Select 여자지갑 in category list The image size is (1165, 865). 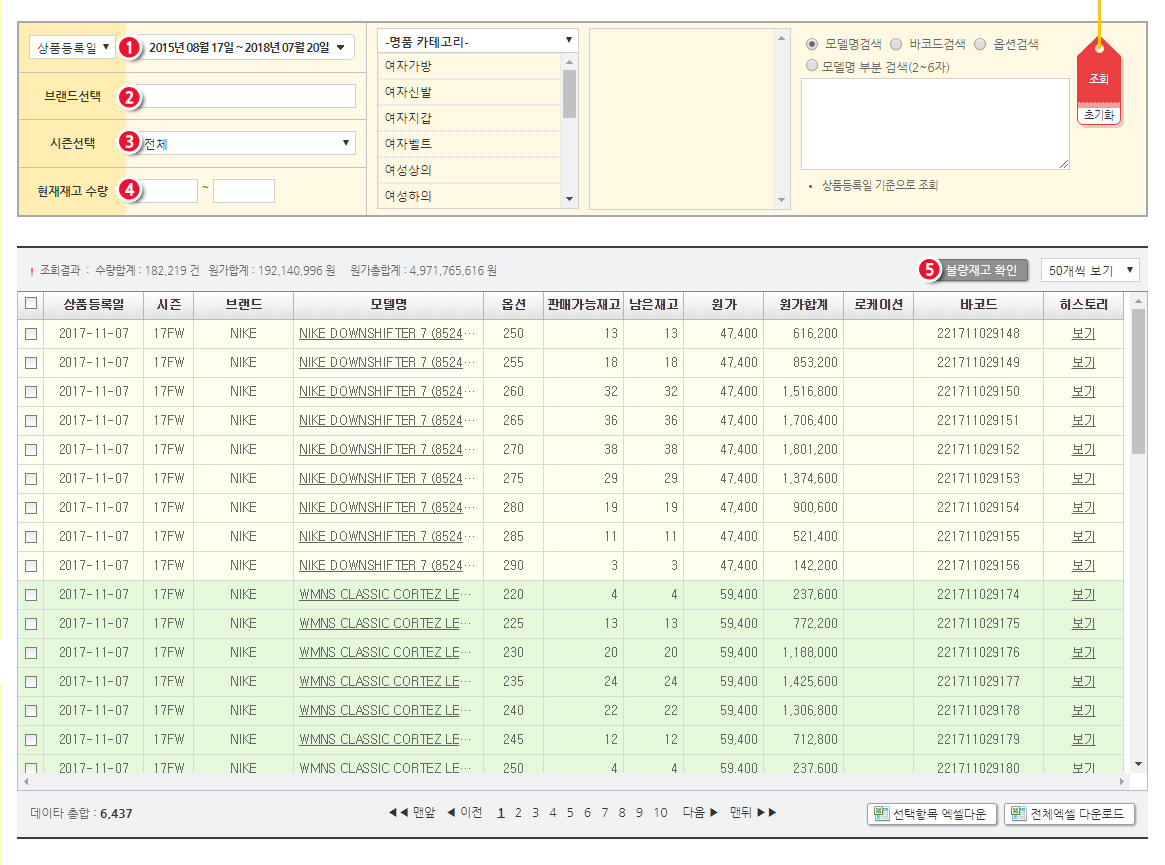[470, 118]
